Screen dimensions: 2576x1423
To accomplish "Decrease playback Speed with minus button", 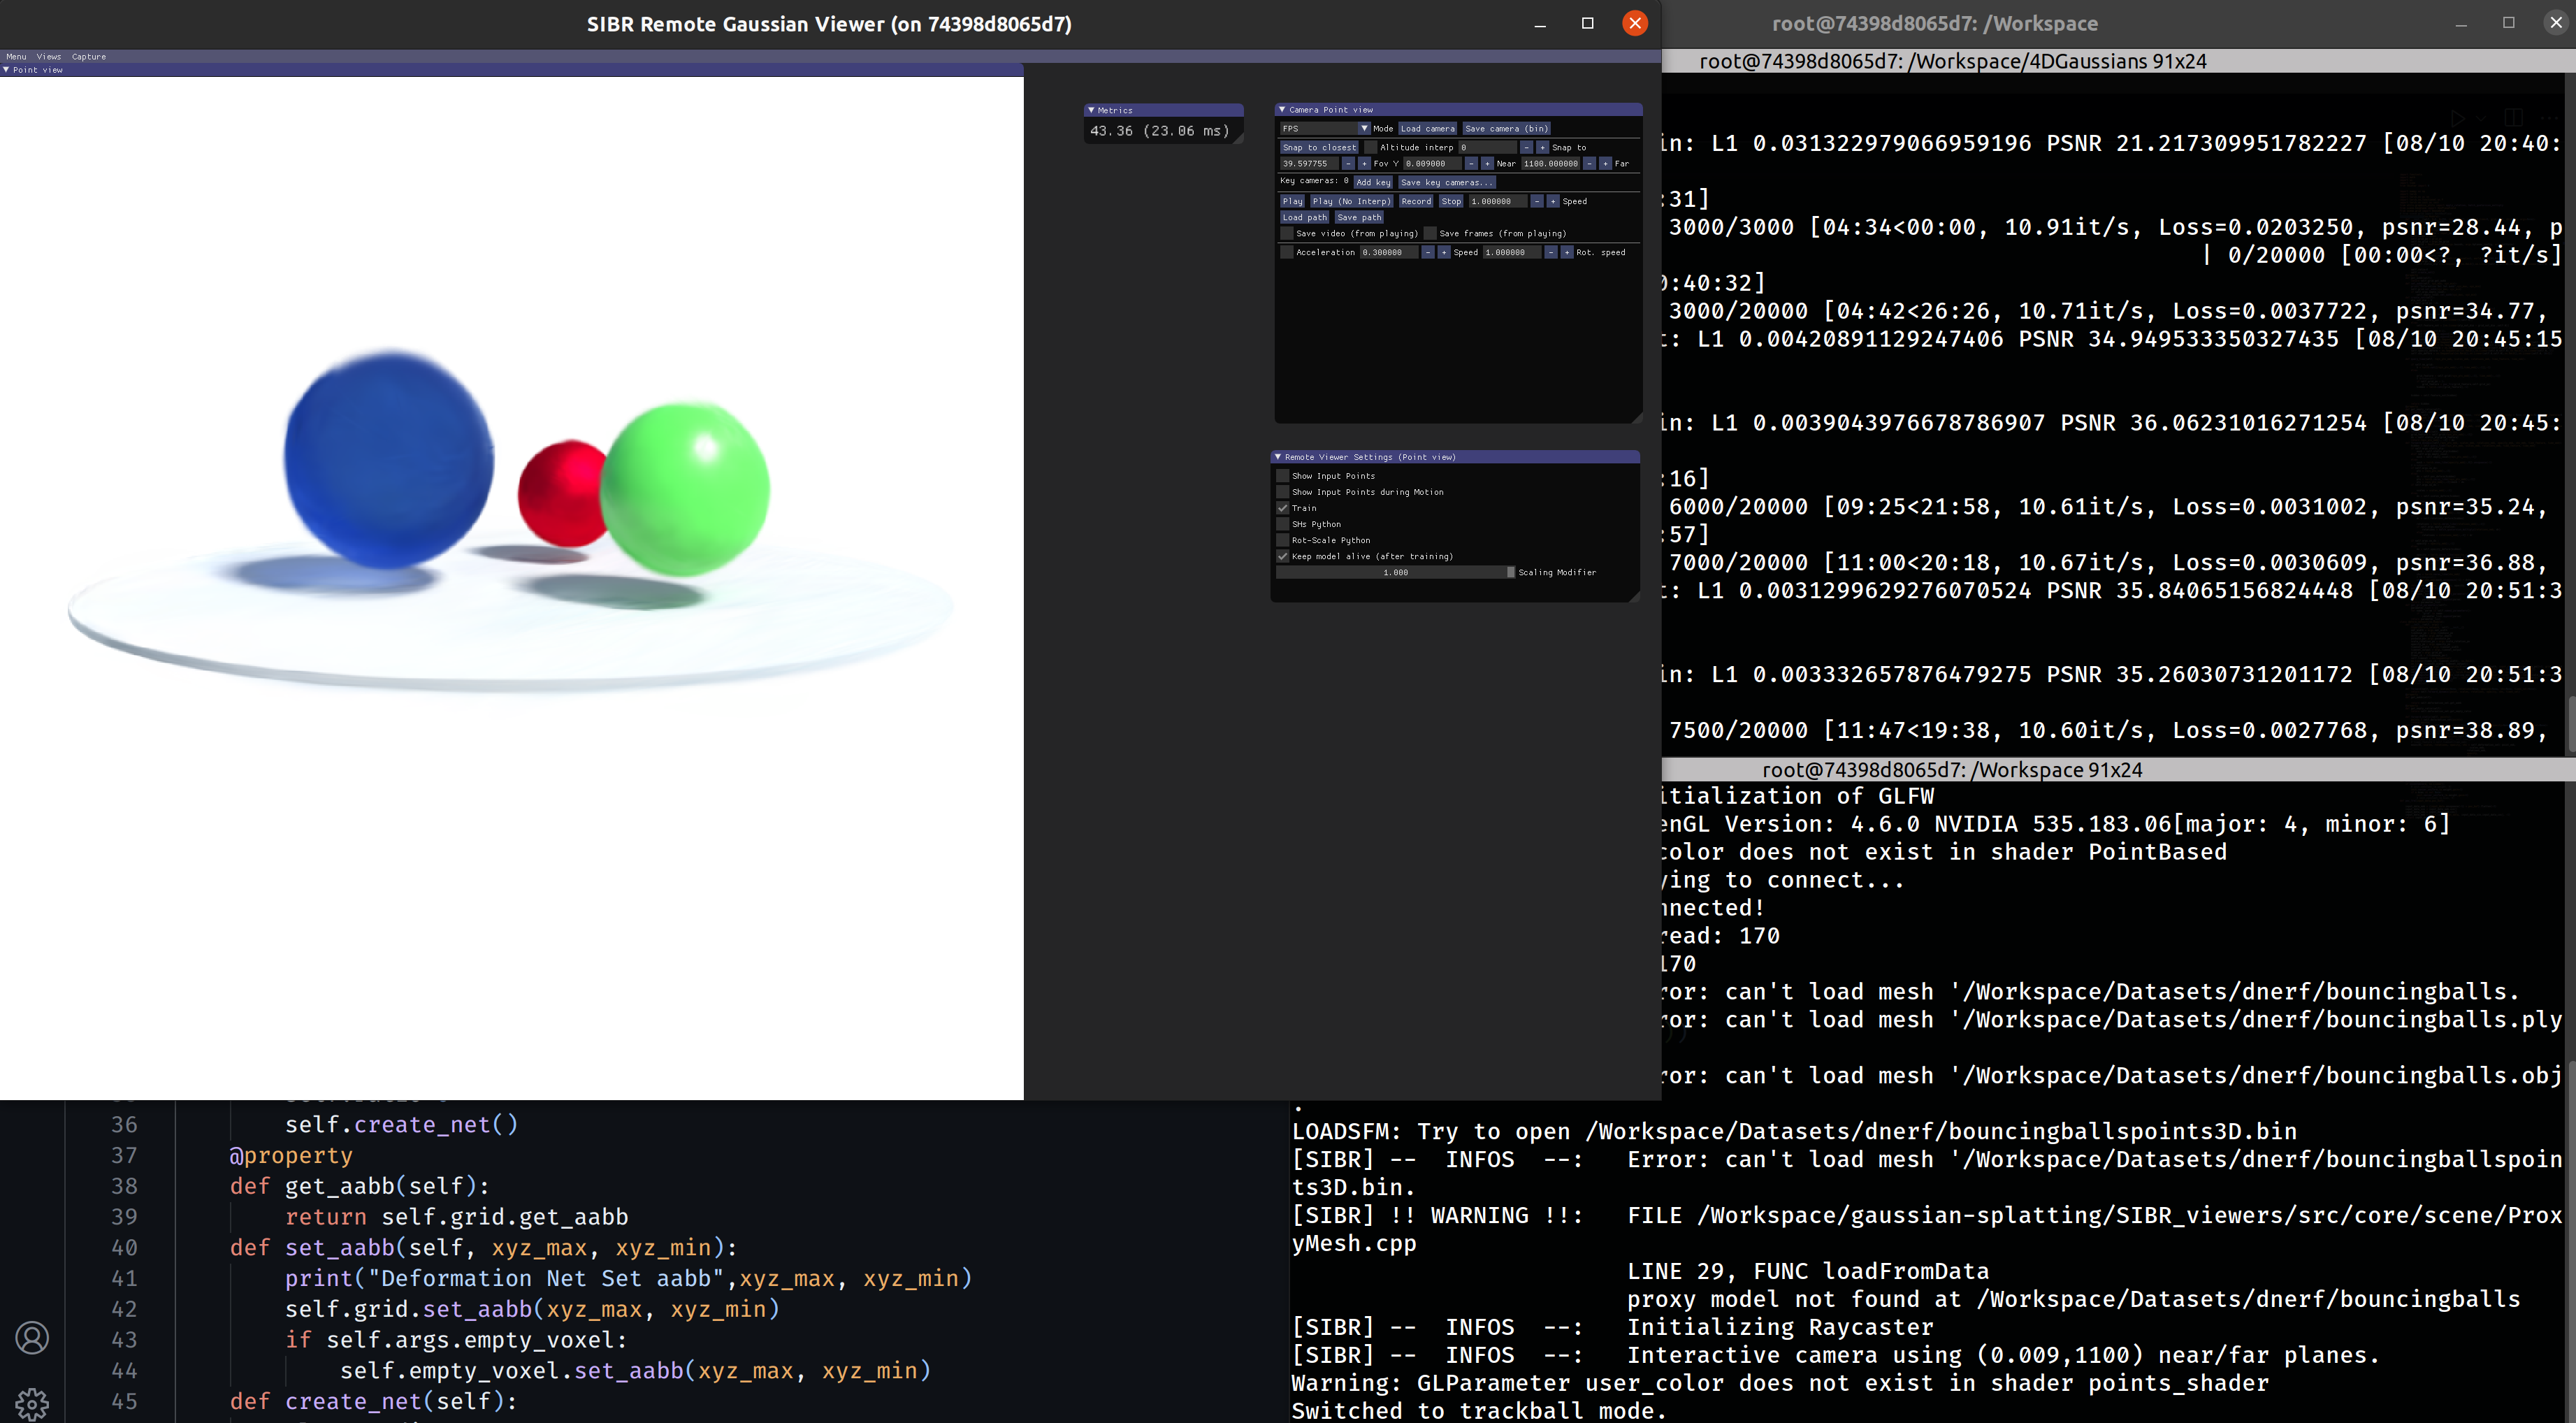I will 1537,201.
